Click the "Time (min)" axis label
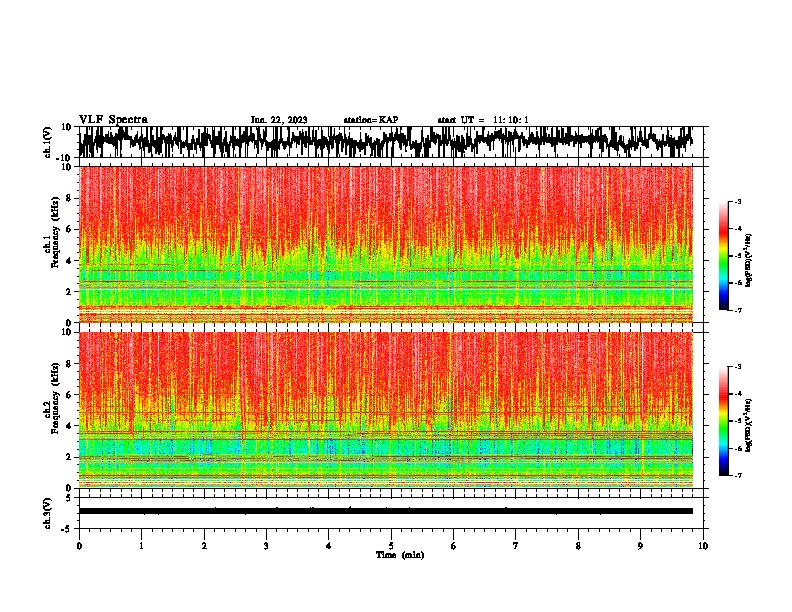Viewport: 792px width, 612px height. (400, 555)
